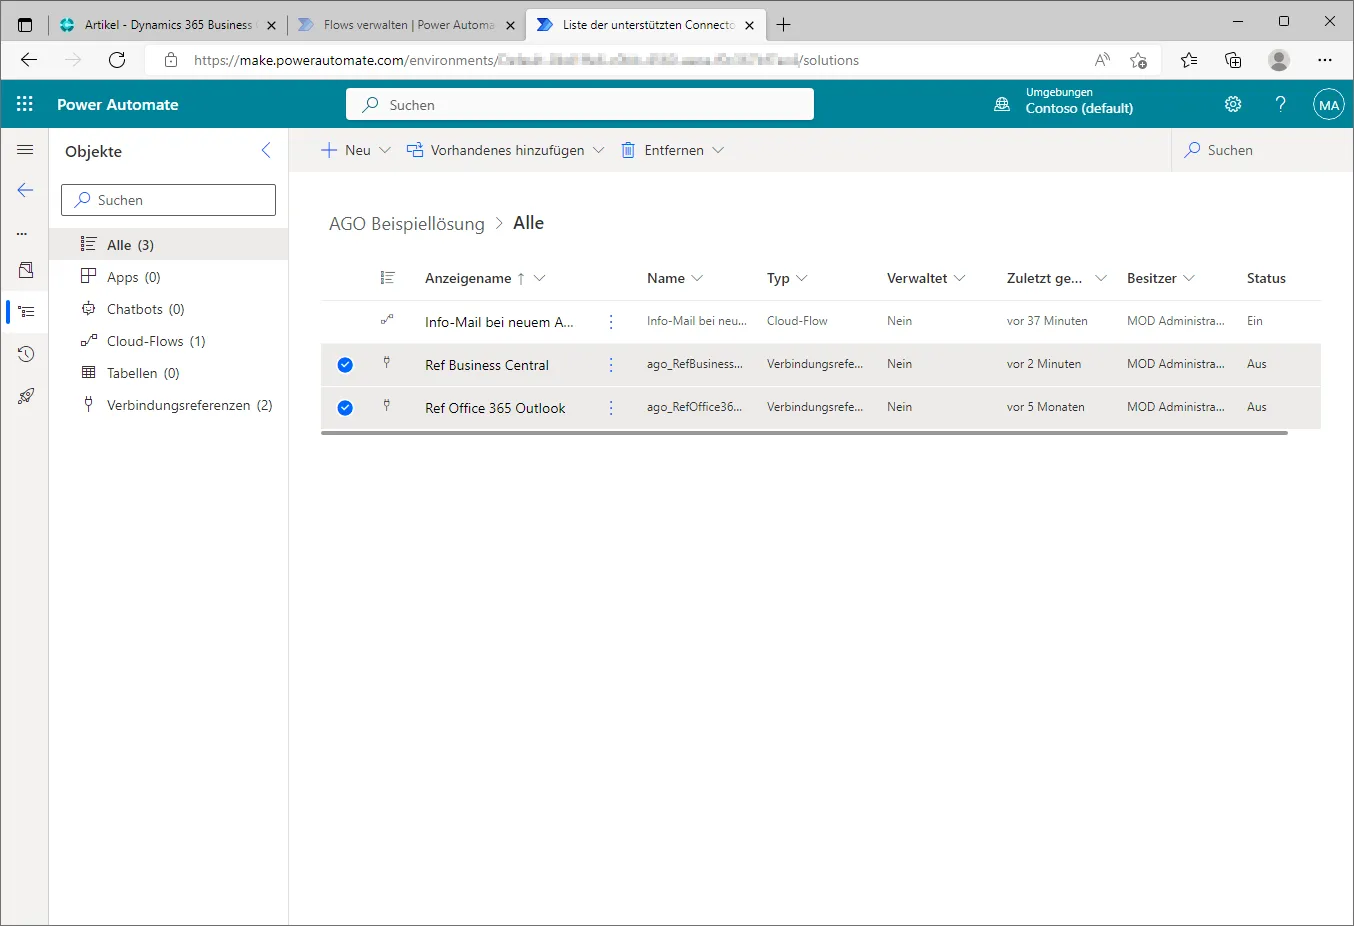
Task: Open the rocket pipelines icon in rail
Action: [x=26, y=396]
